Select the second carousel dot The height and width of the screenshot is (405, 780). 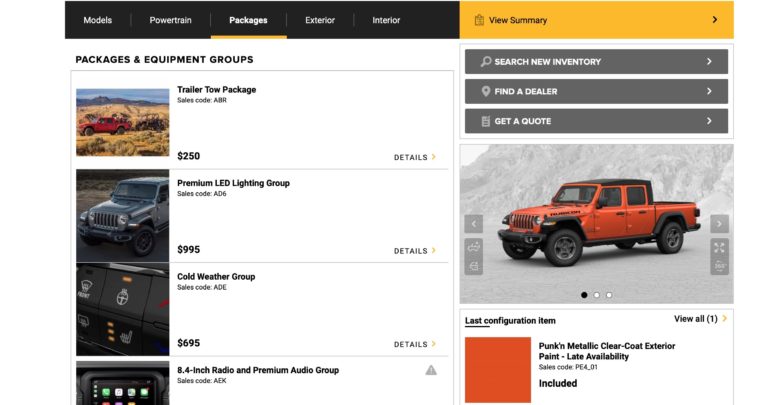point(596,295)
